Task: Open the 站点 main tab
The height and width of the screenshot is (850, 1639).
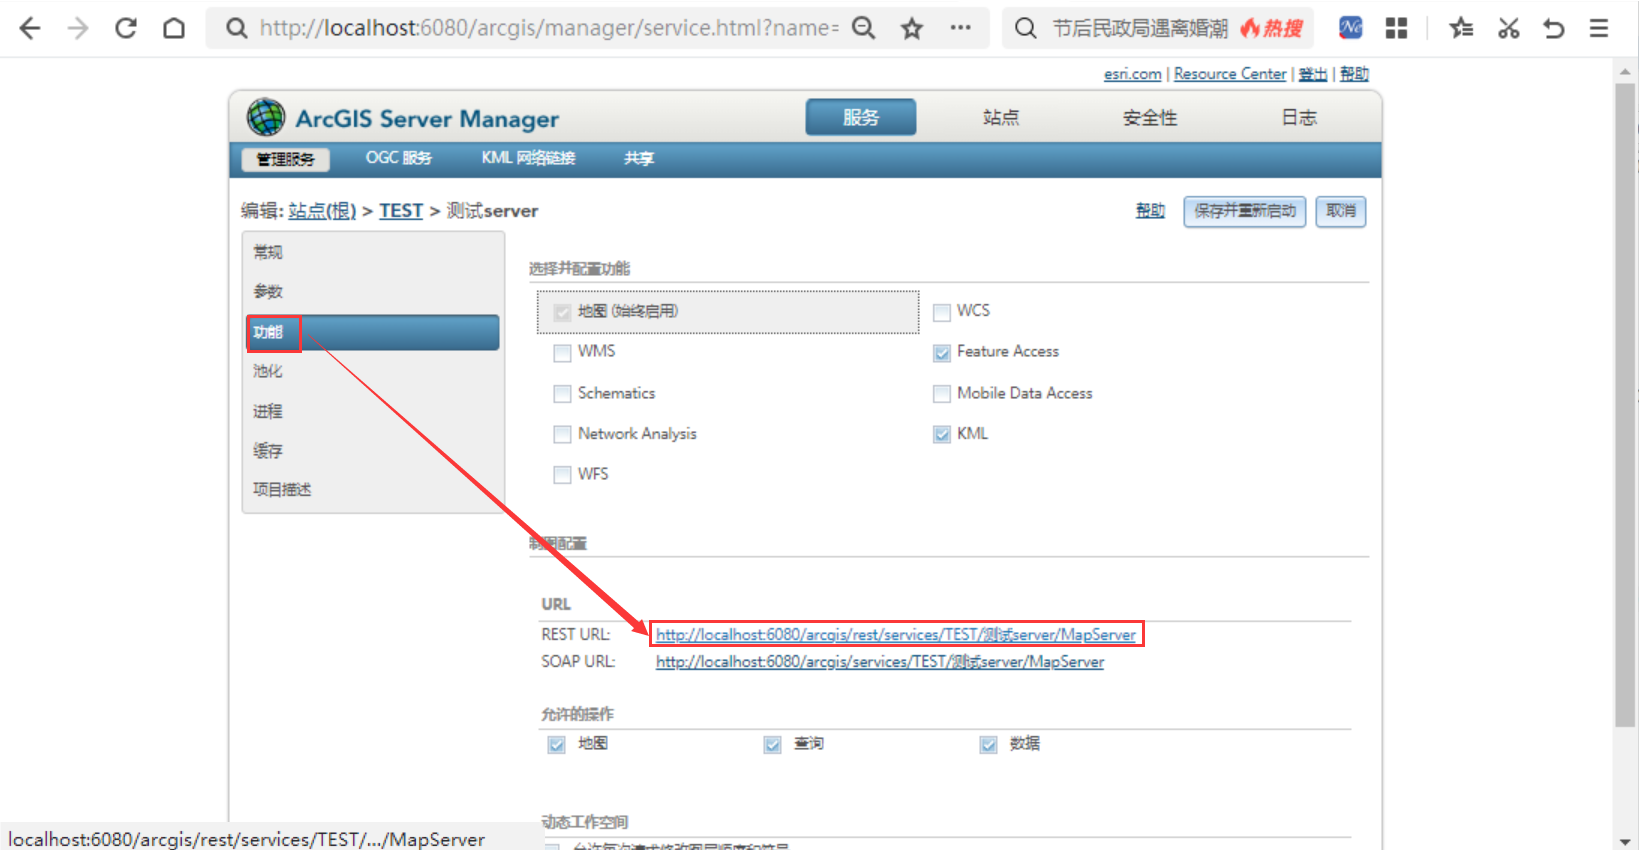Action: point(1001,117)
